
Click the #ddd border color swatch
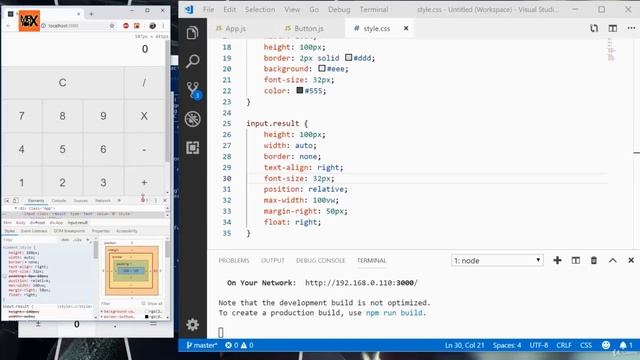[x=348, y=58]
